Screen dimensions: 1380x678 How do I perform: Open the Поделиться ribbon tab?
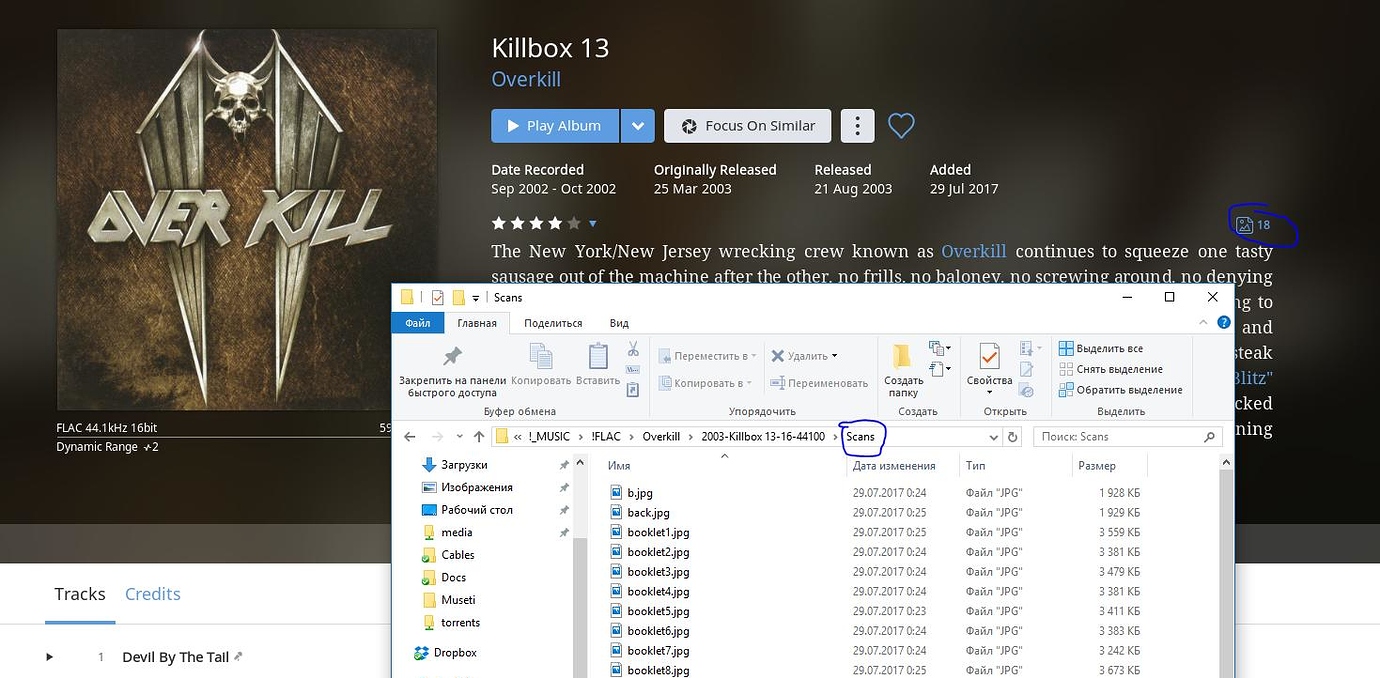coord(553,323)
